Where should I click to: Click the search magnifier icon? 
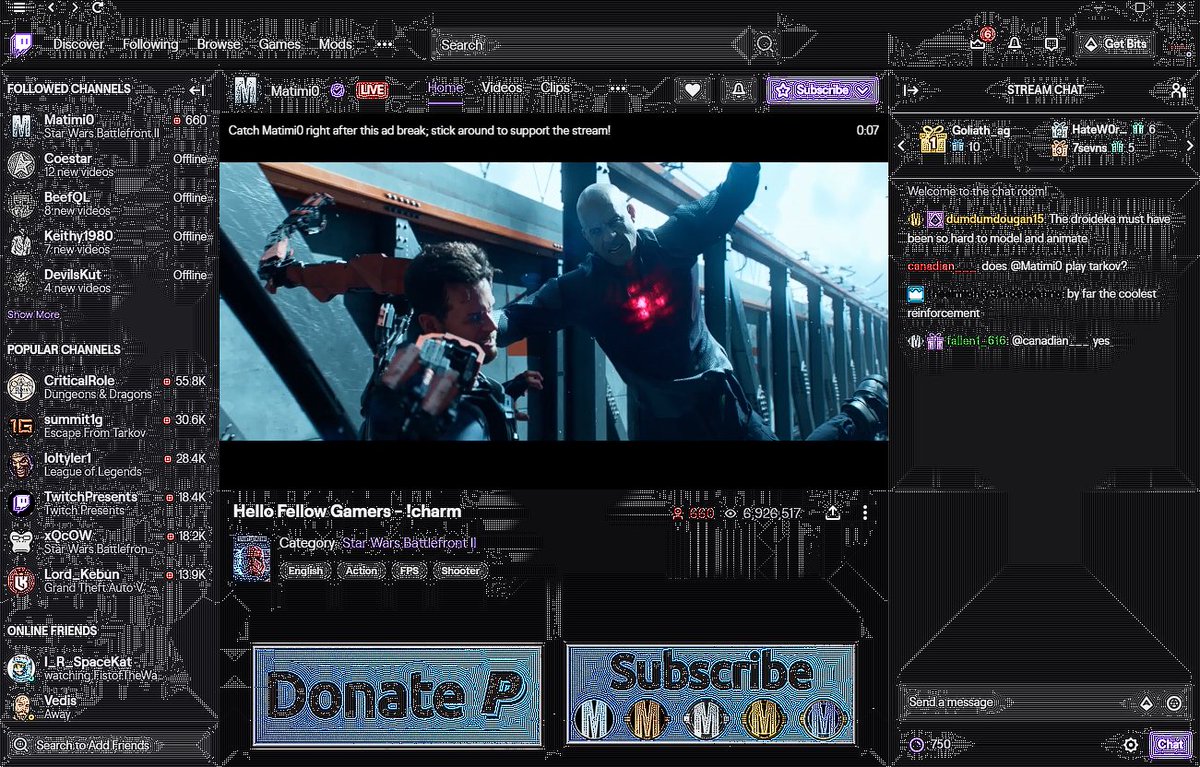[x=765, y=44]
